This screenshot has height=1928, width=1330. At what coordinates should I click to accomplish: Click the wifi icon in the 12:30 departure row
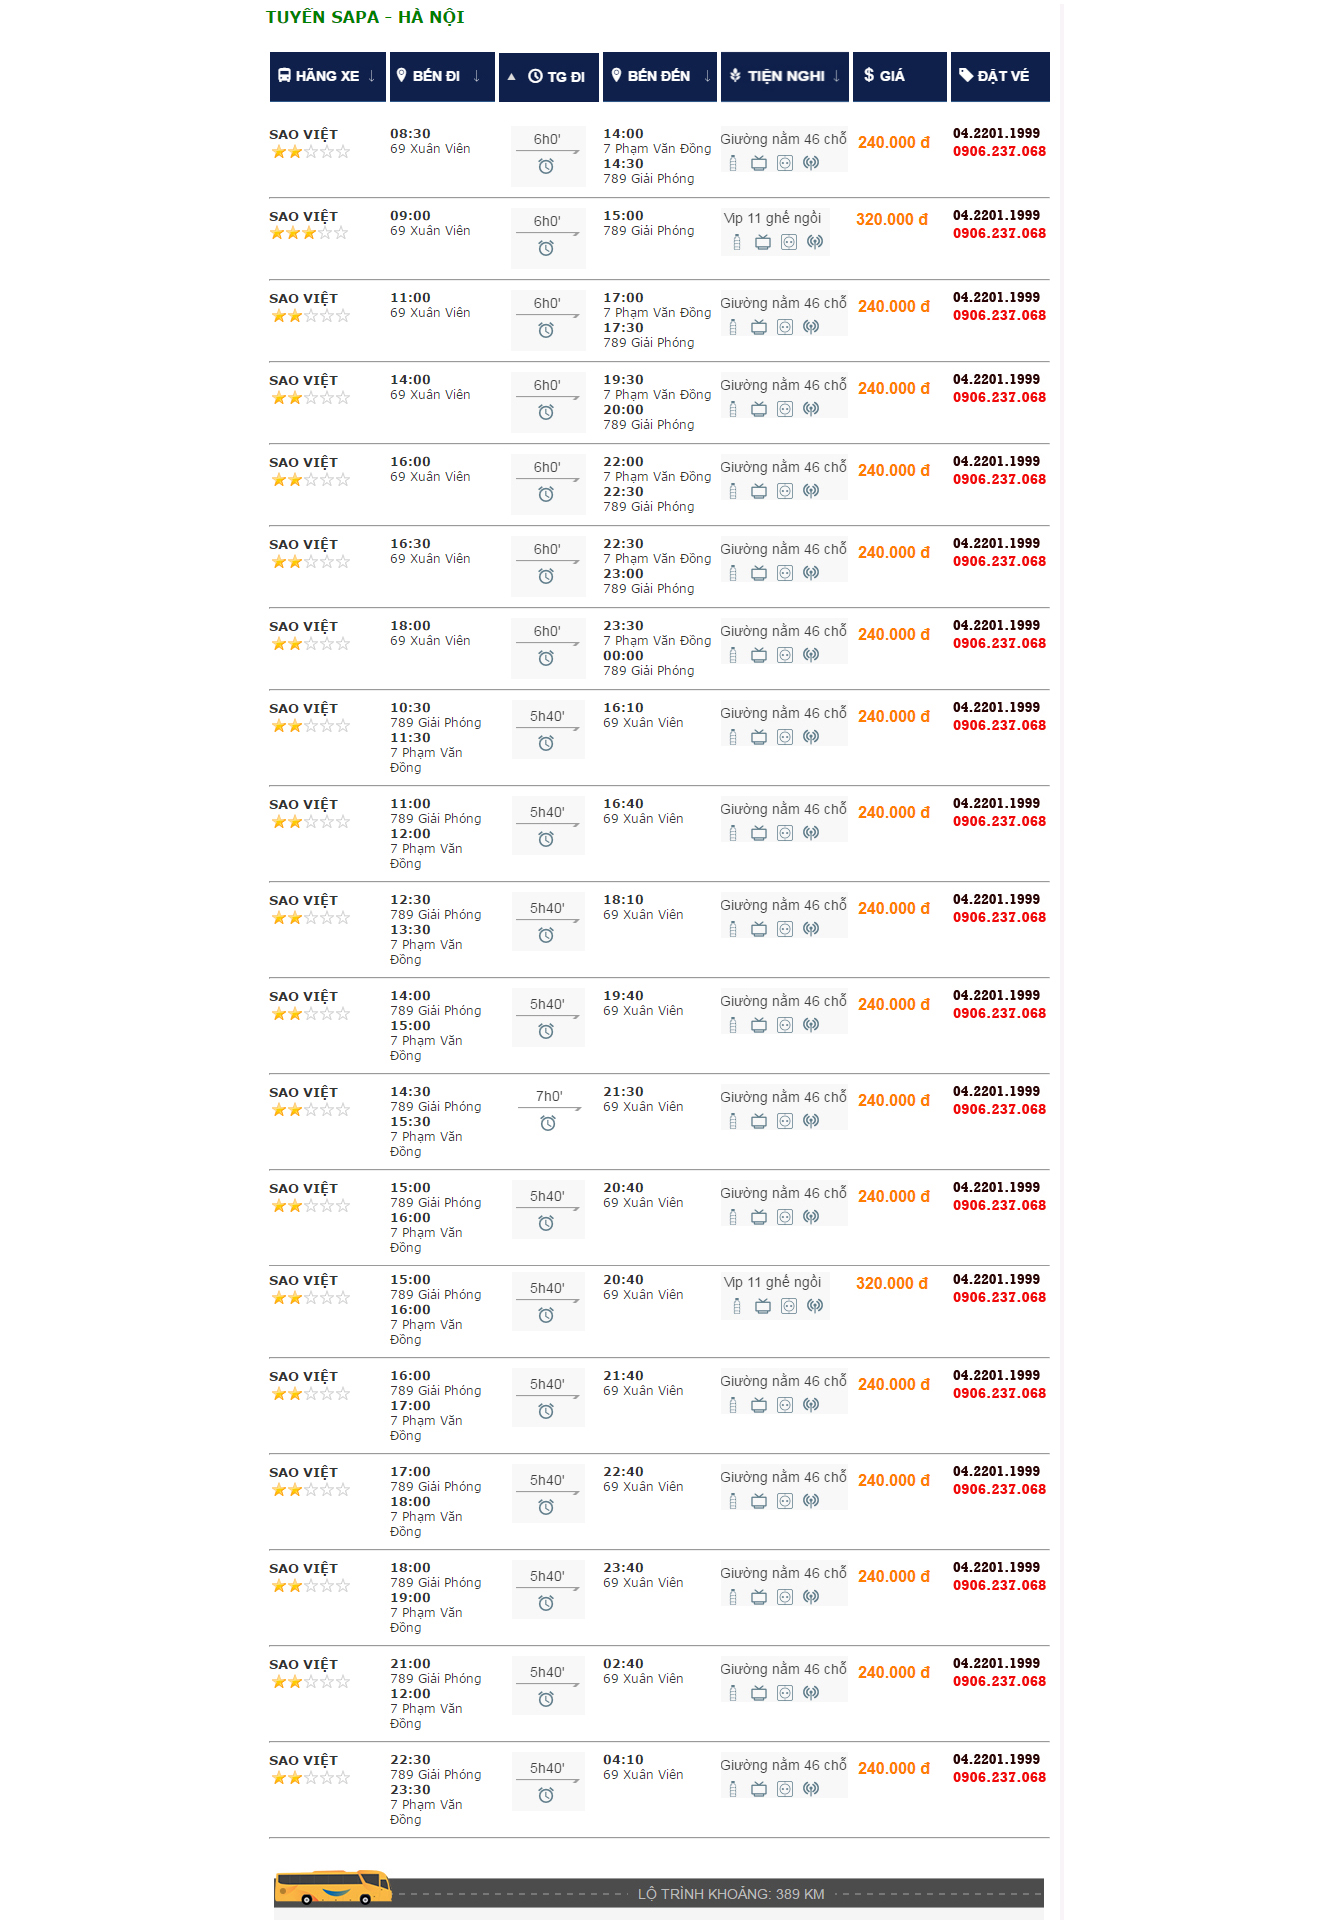point(811,929)
